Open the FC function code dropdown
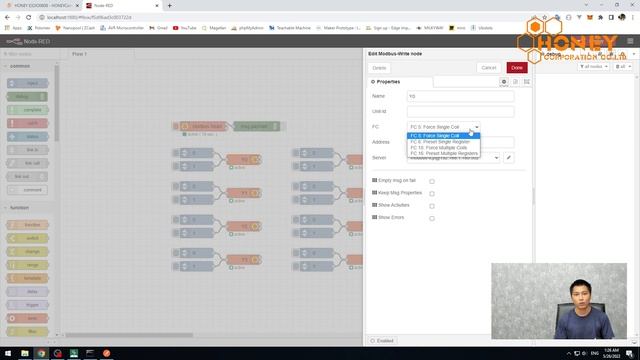Image resolution: width=640 pixels, height=360 pixels. point(443,127)
